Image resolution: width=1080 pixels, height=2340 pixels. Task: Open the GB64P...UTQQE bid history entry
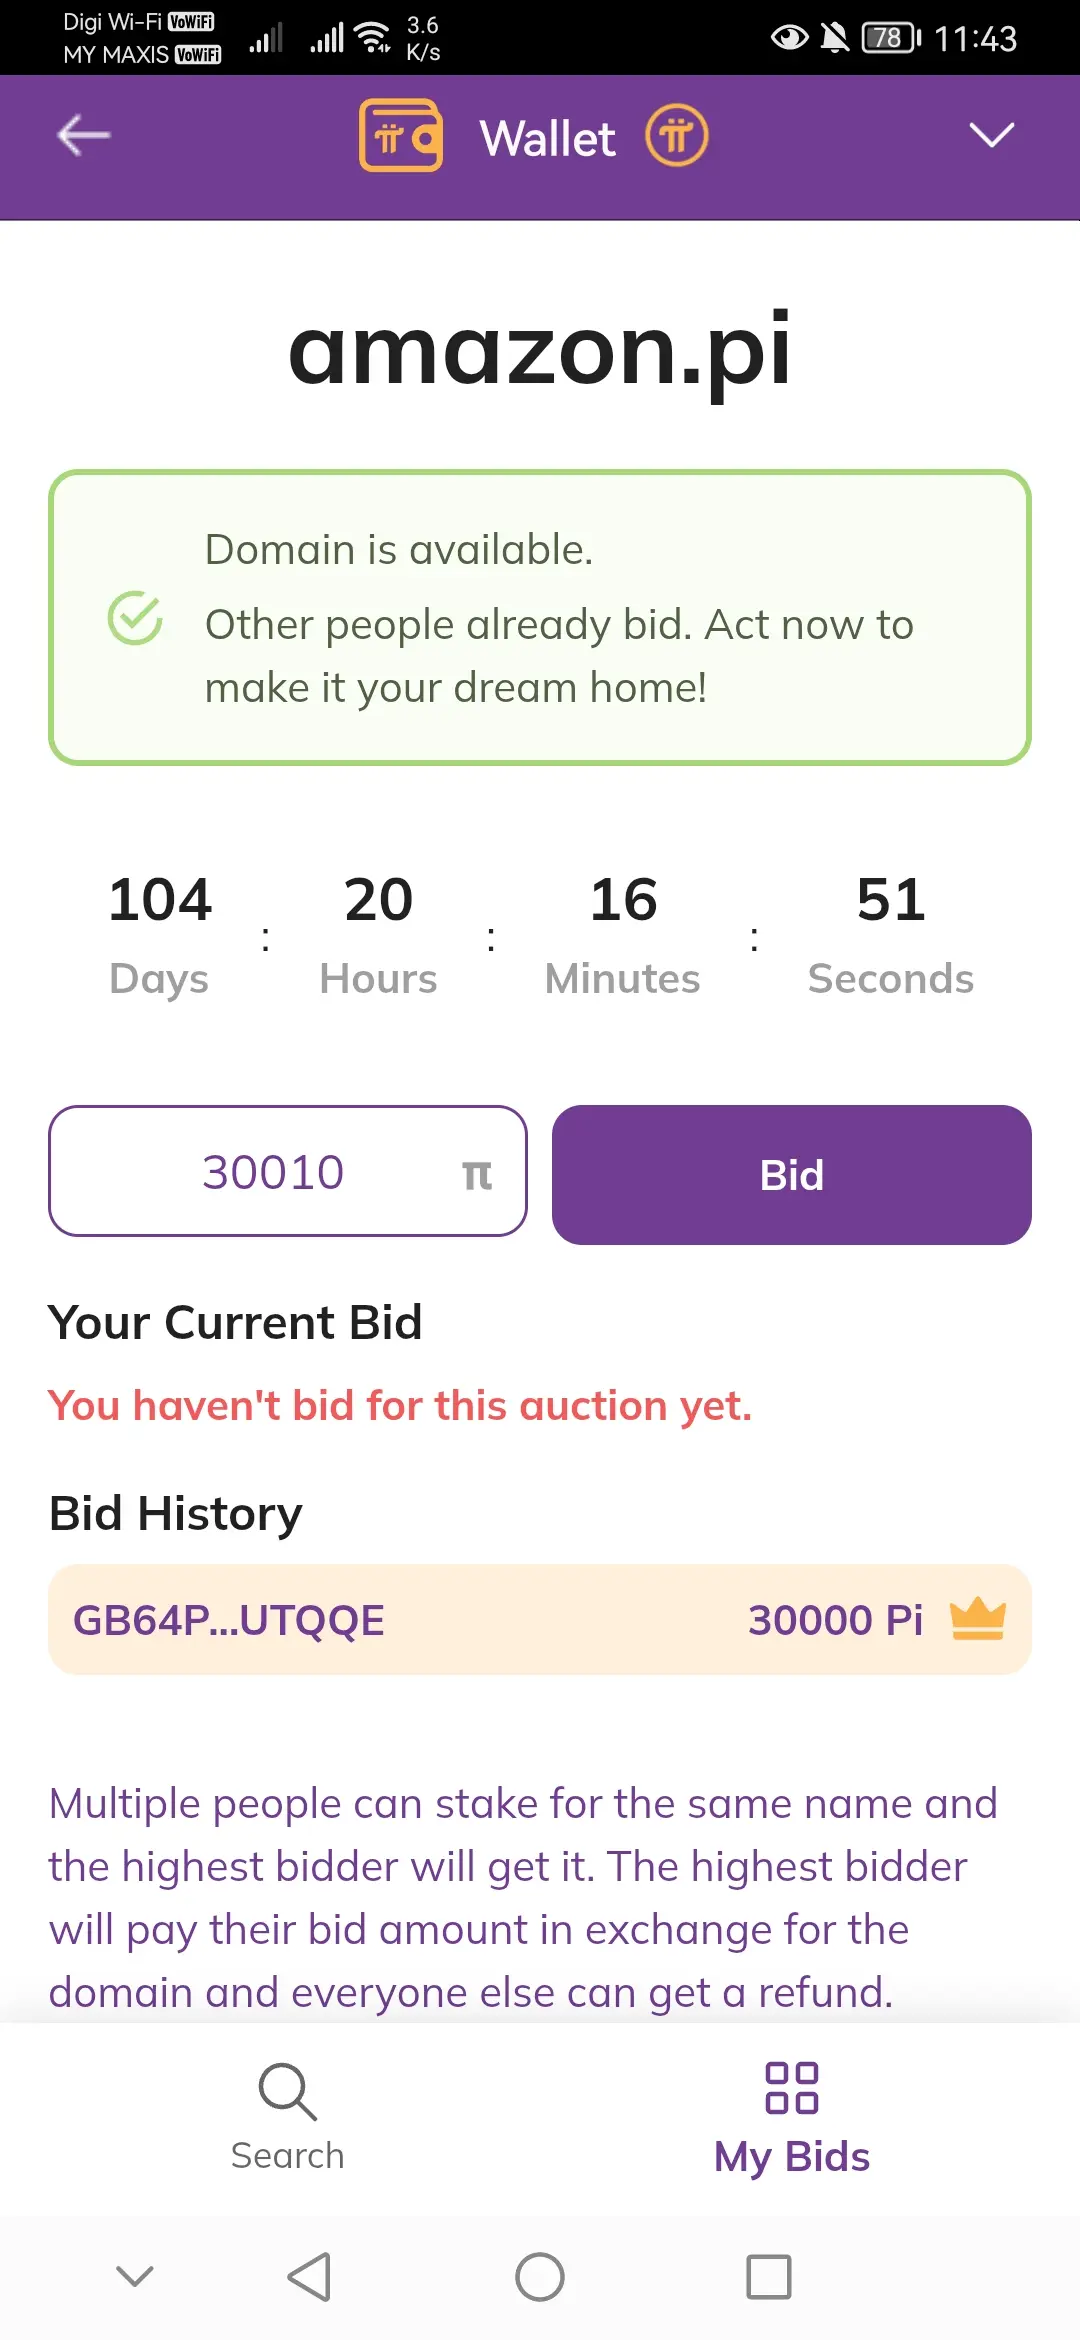click(x=540, y=1620)
